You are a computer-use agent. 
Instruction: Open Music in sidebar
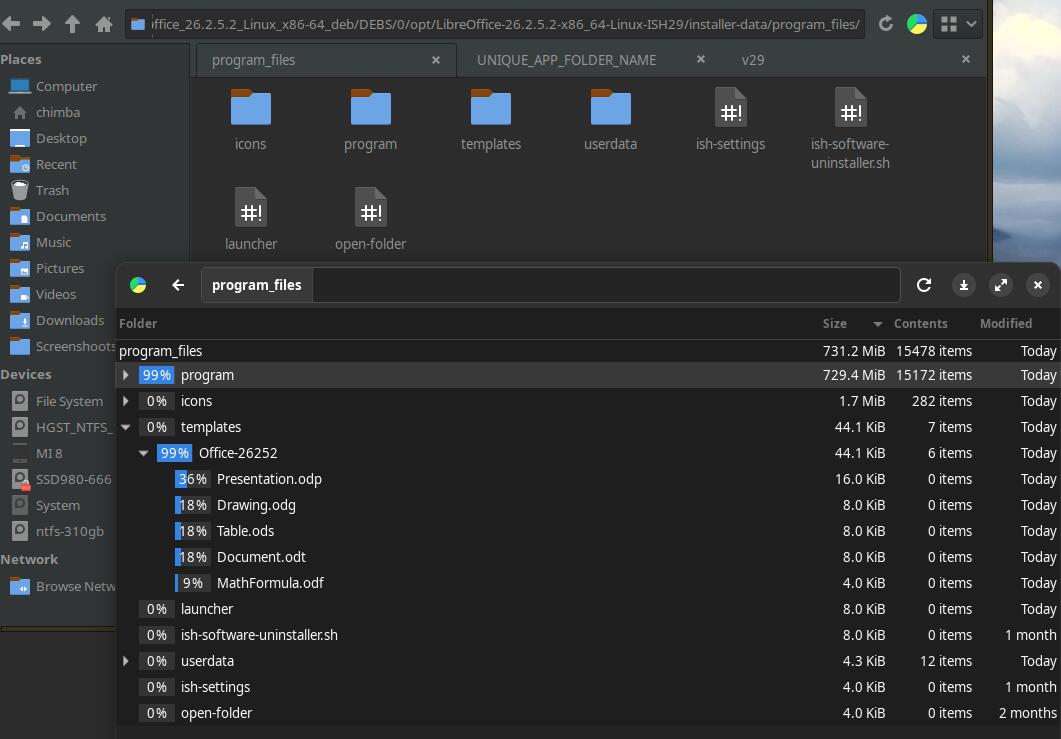53,242
